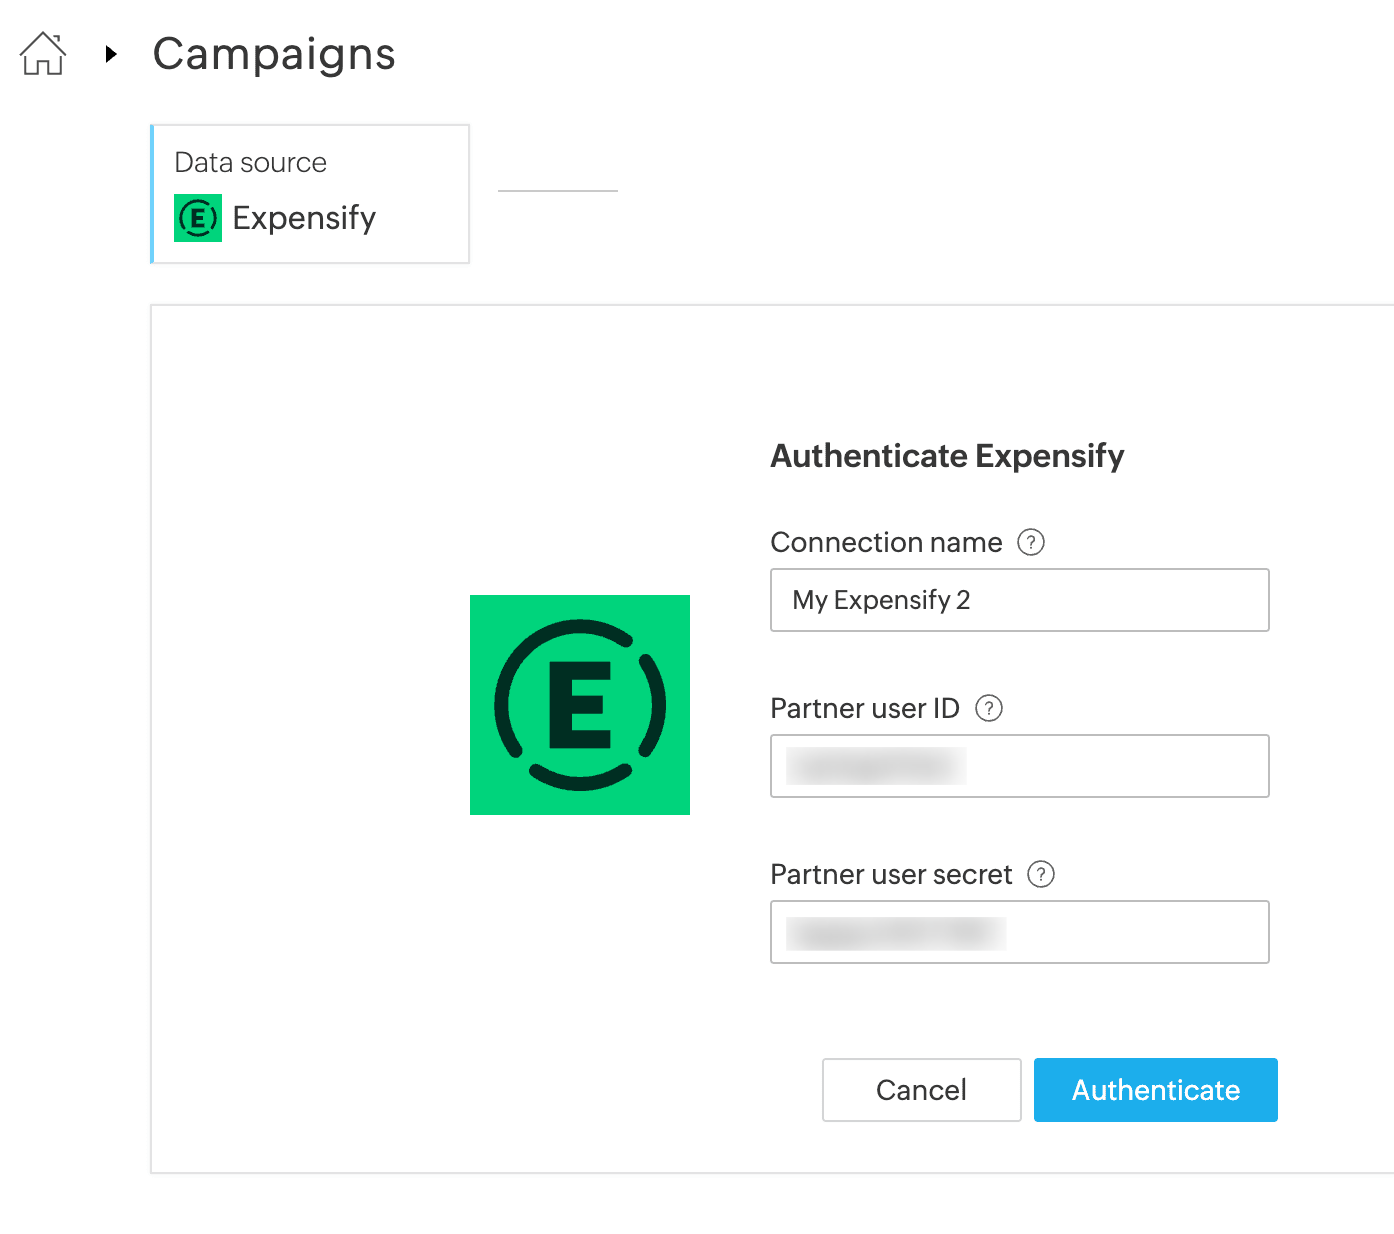This screenshot has height=1234, width=1394.
Task: Click the Partner user ID label text
Action: tap(864, 708)
